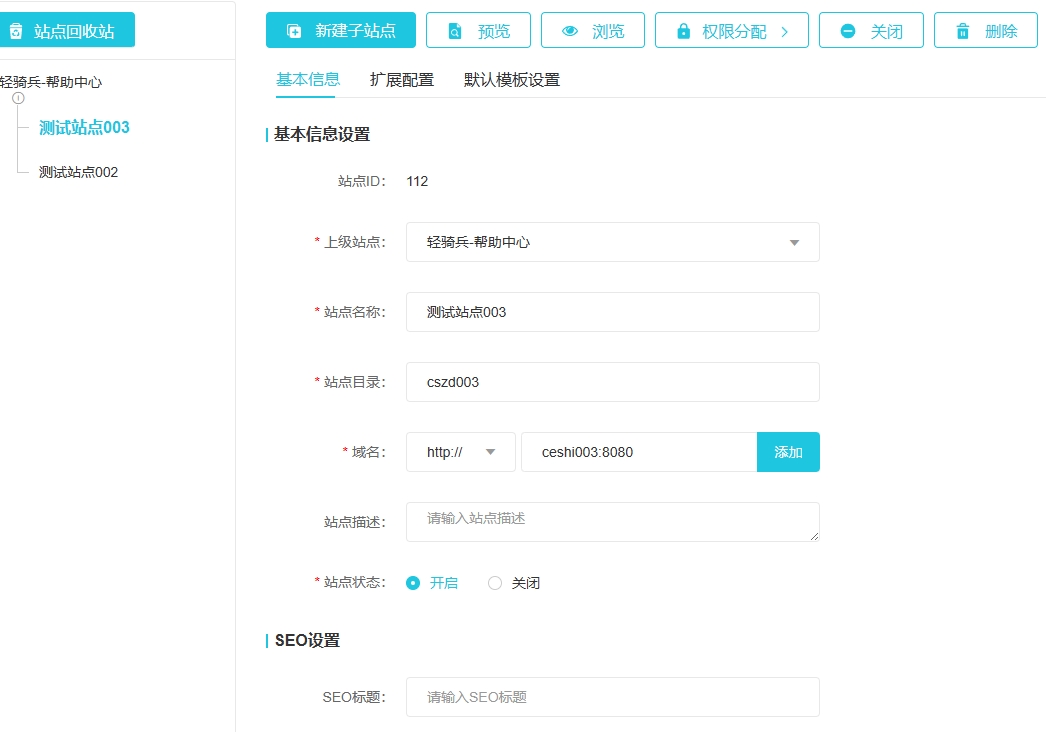Click the plus icon on 新建子站点
The width and height of the screenshot is (1046, 732).
(x=294, y=31)
